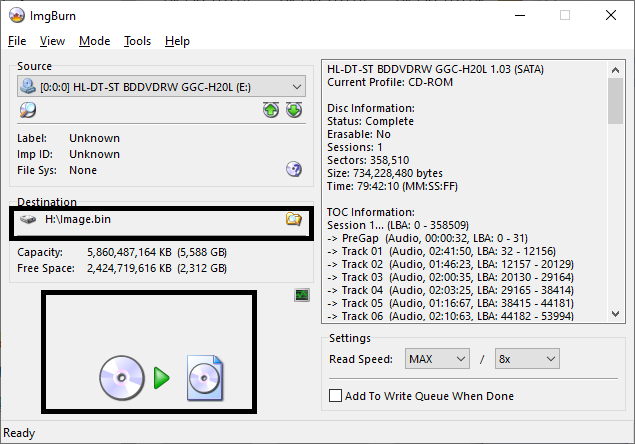This screenshot has width=635, height=444.
Task: Click the green load tray up-arrow icon
Action: coord(271,110)
